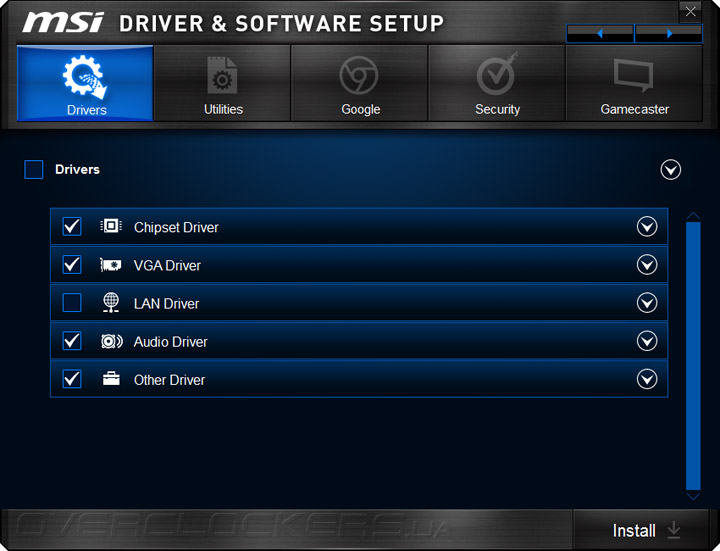The image size is (720, 551).
Task: Click the Audio Driver speaker icon
Action: coord(111,341)
